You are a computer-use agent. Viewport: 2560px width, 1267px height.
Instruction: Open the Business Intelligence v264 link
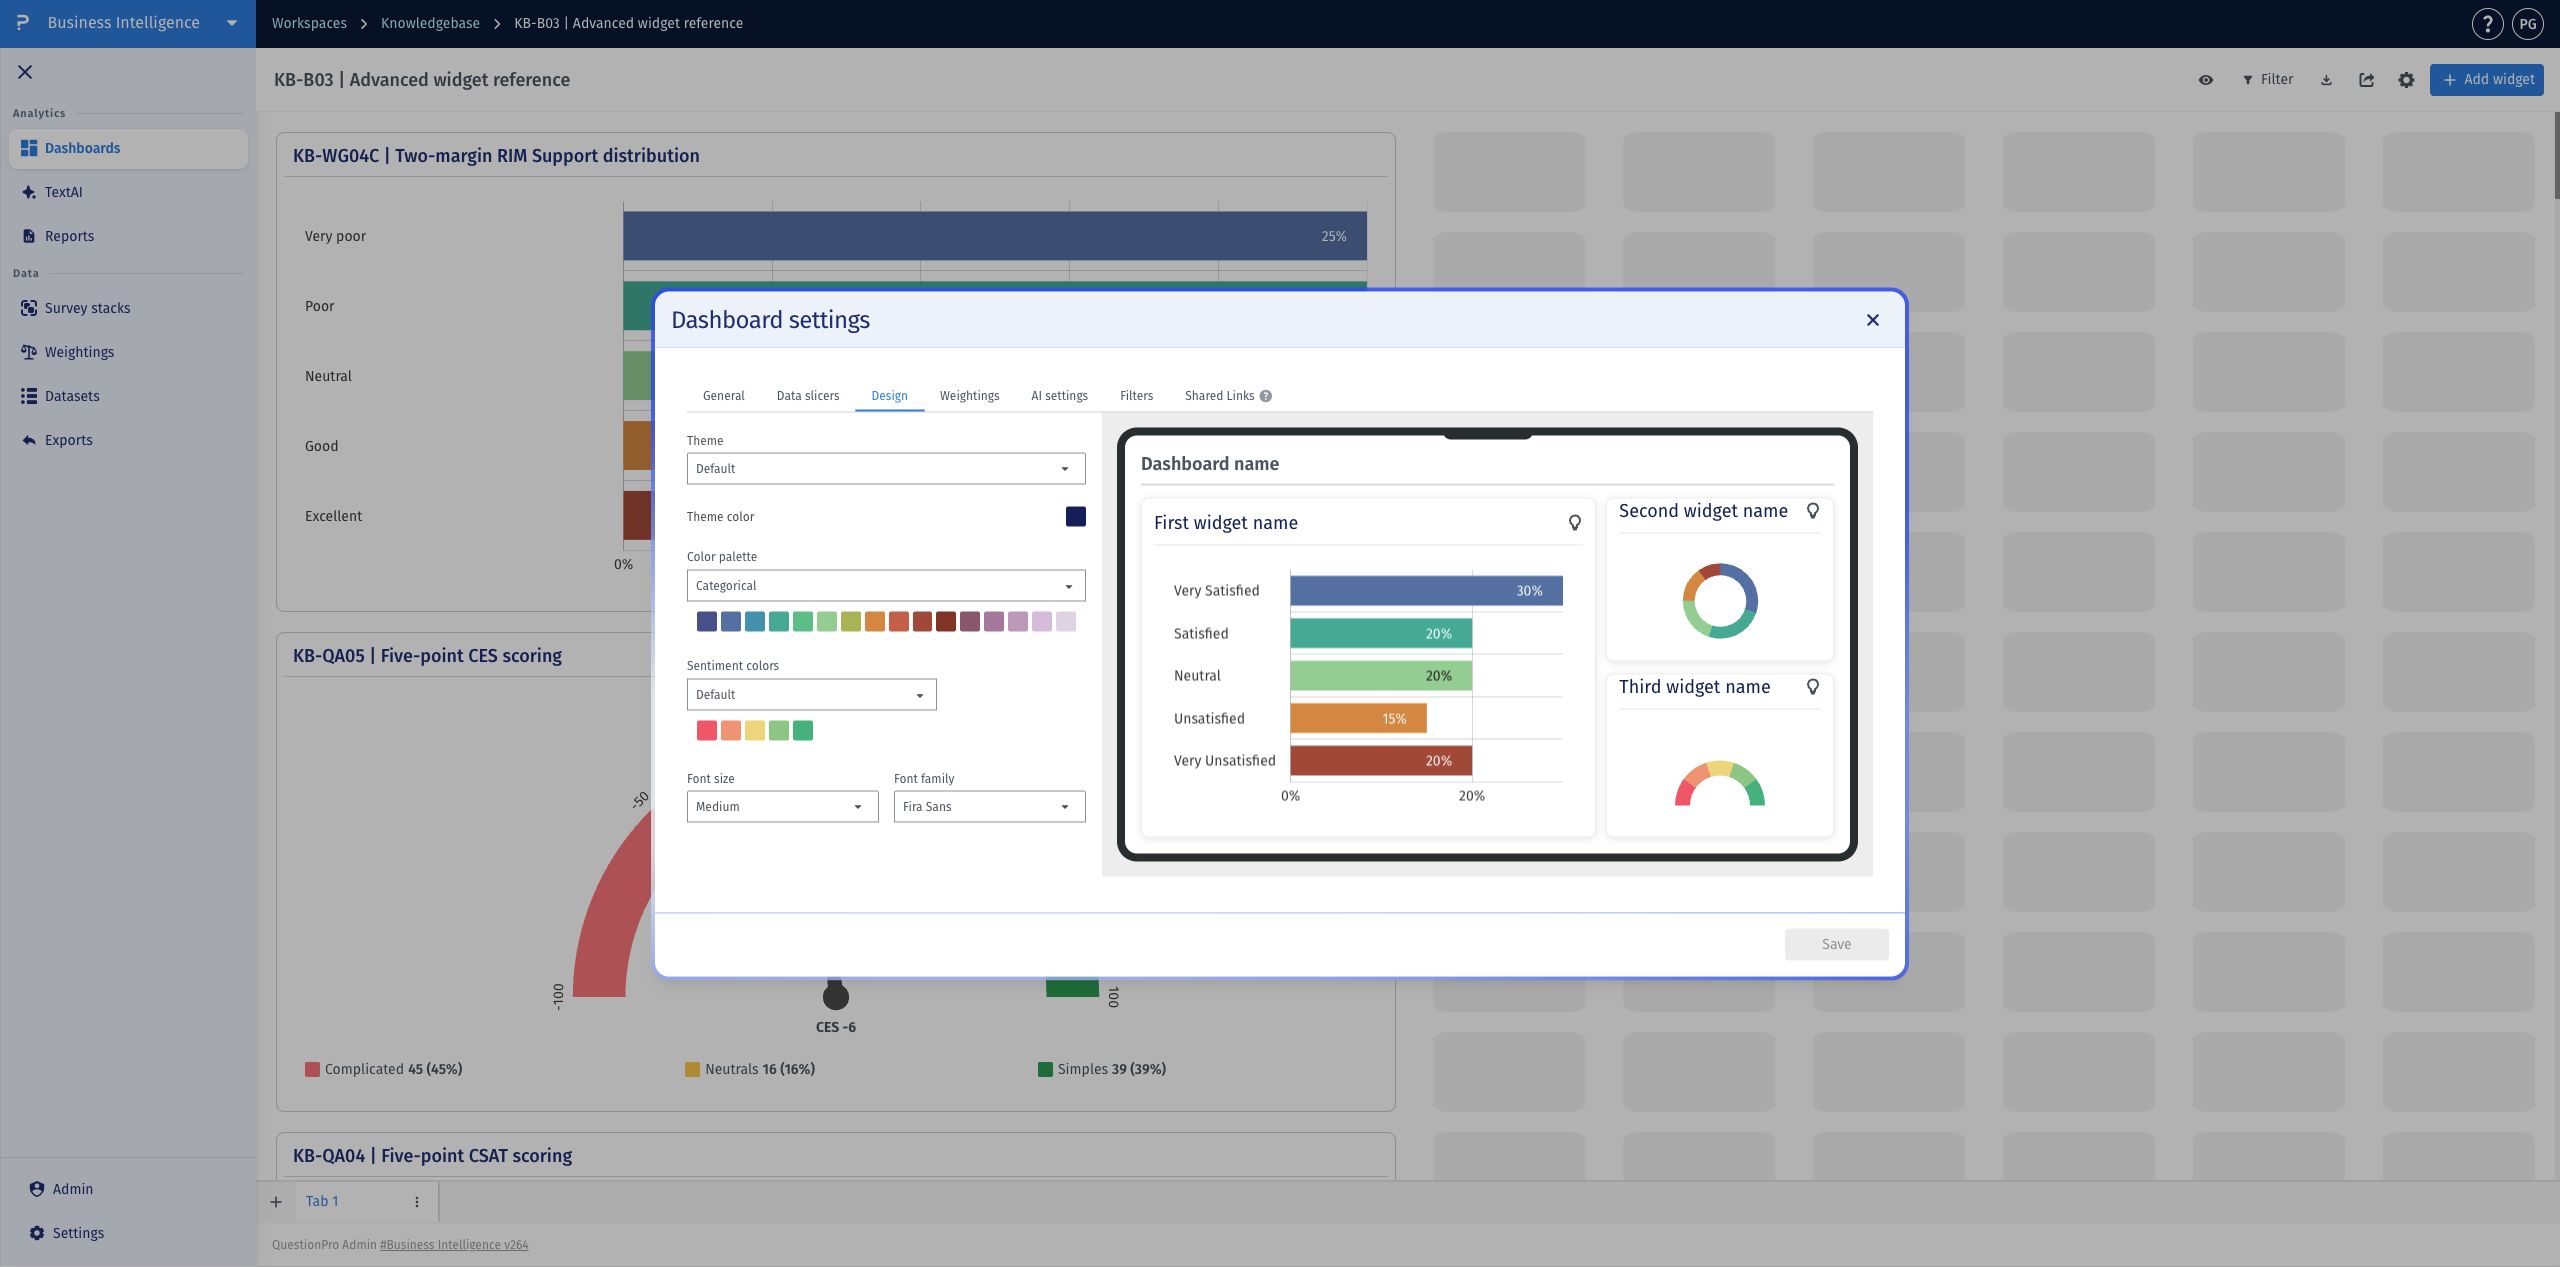tap(454, 1245)
